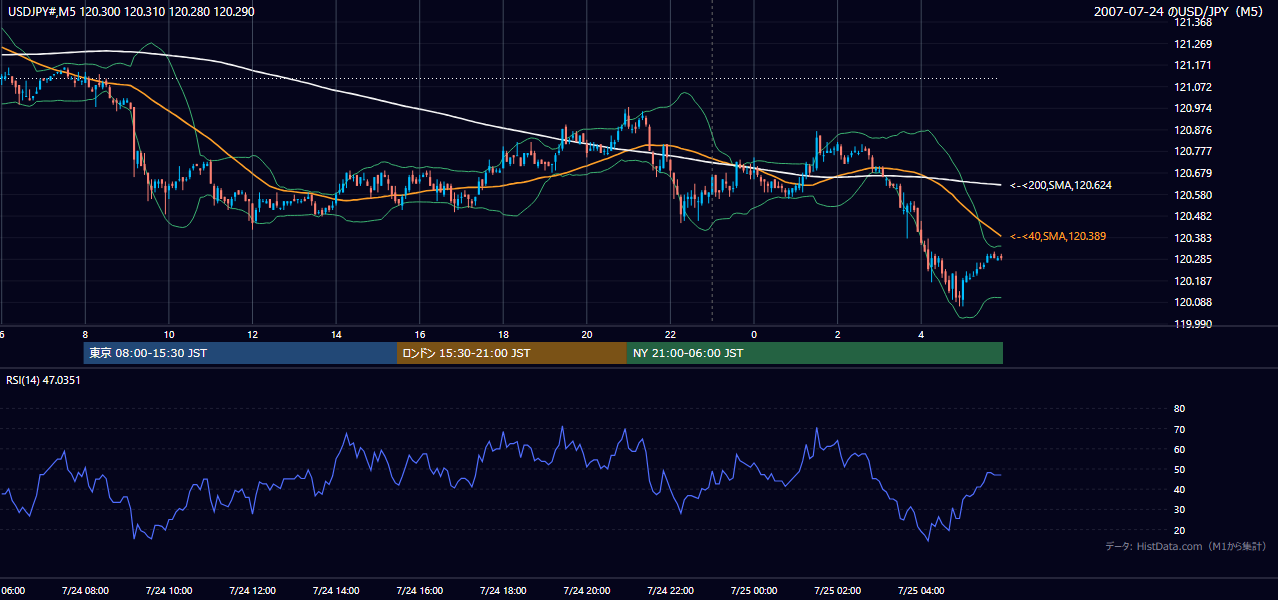
Task: Click hour label 16 under the price chart
Action: click(420, 334)
